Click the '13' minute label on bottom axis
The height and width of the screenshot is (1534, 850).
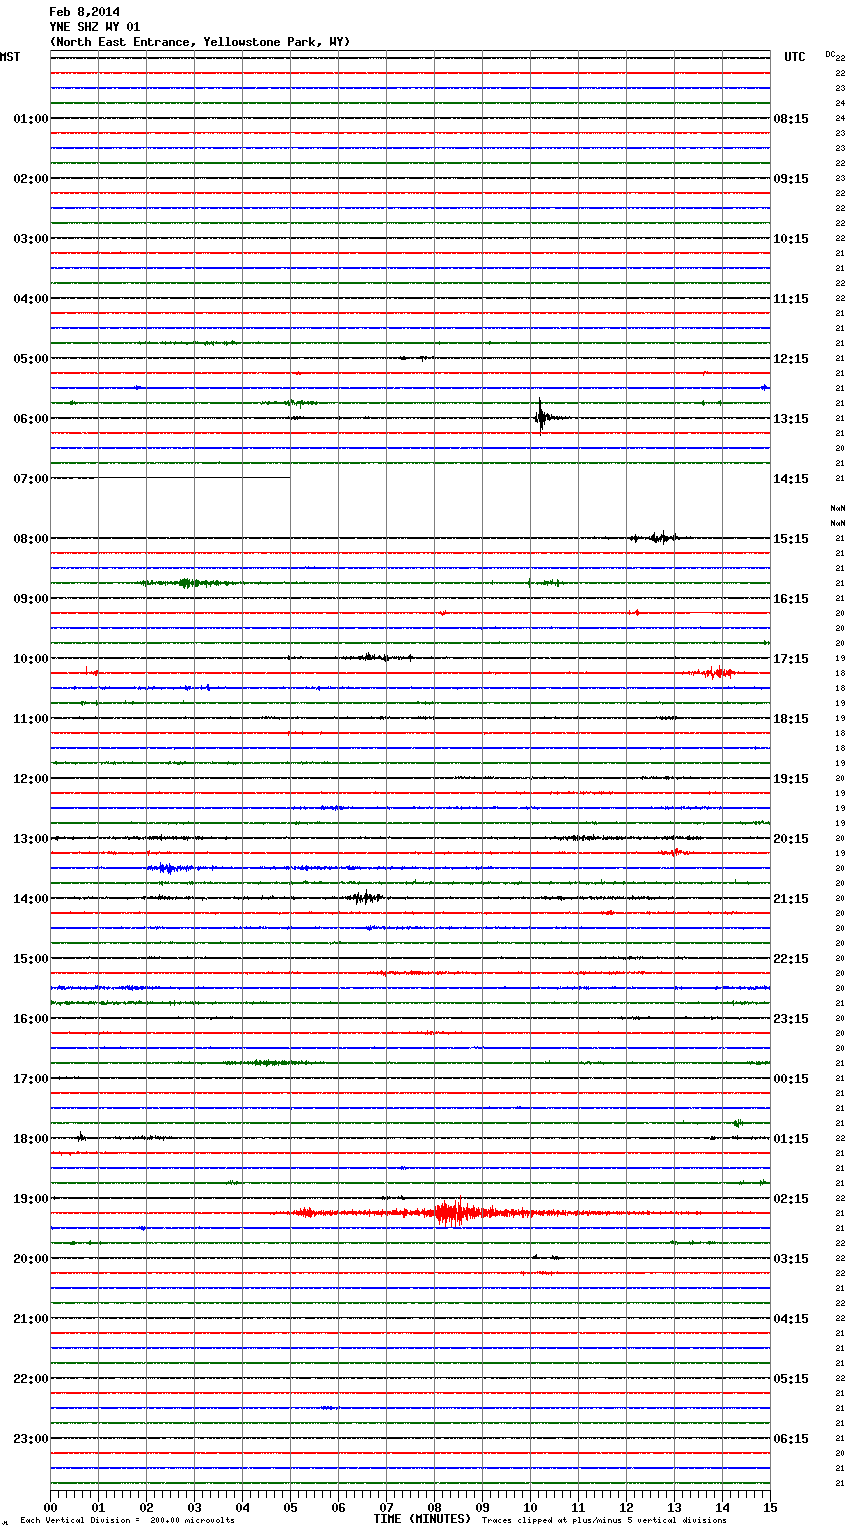674,1507
